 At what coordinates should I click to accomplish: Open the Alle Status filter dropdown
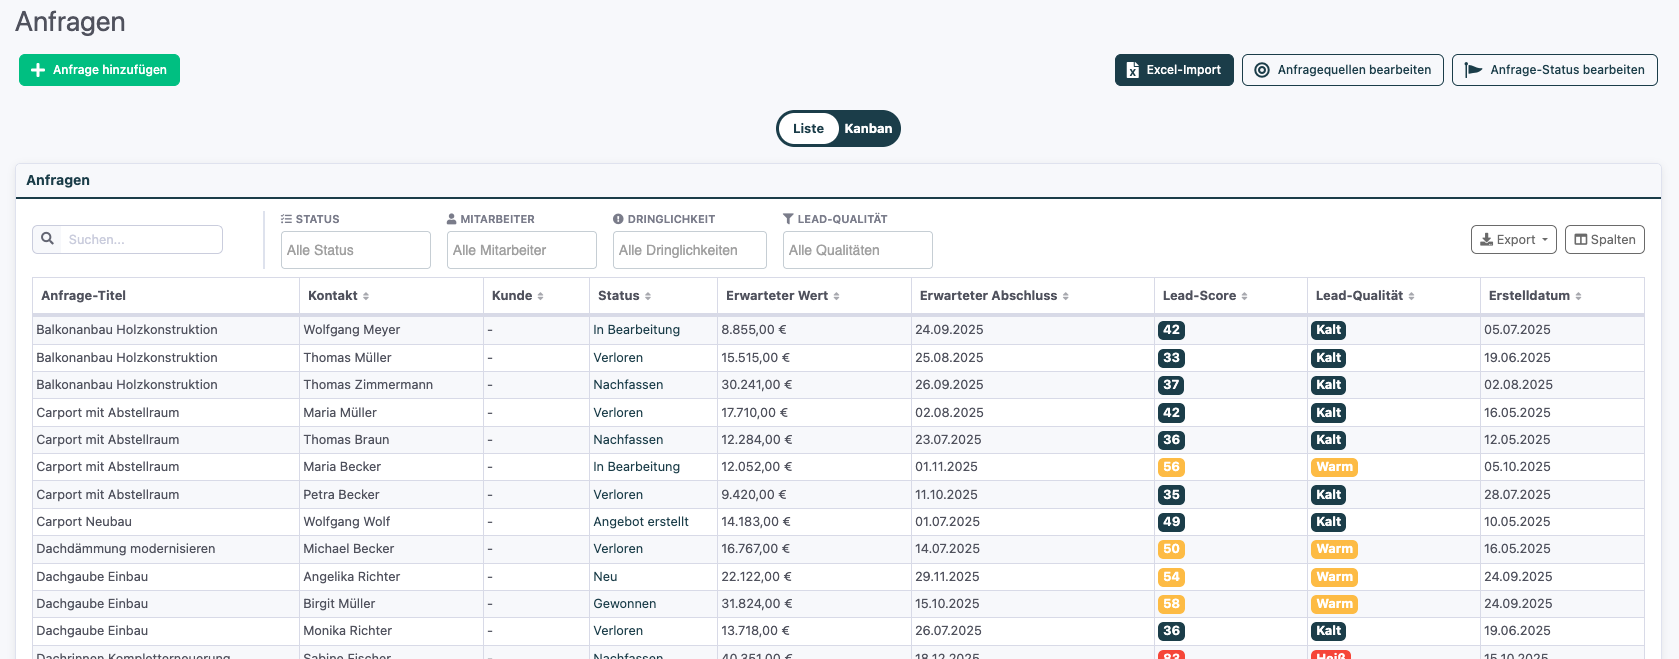coord(356,250)
